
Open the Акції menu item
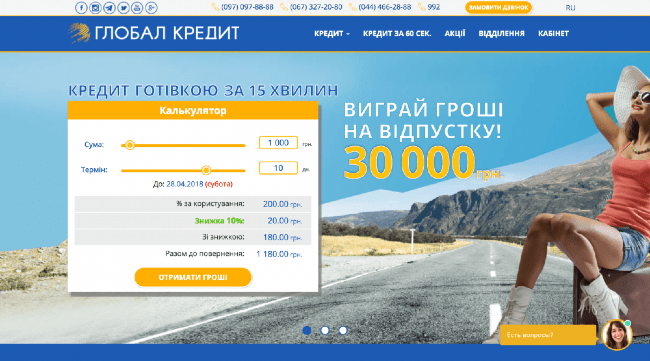click(455, 34)
